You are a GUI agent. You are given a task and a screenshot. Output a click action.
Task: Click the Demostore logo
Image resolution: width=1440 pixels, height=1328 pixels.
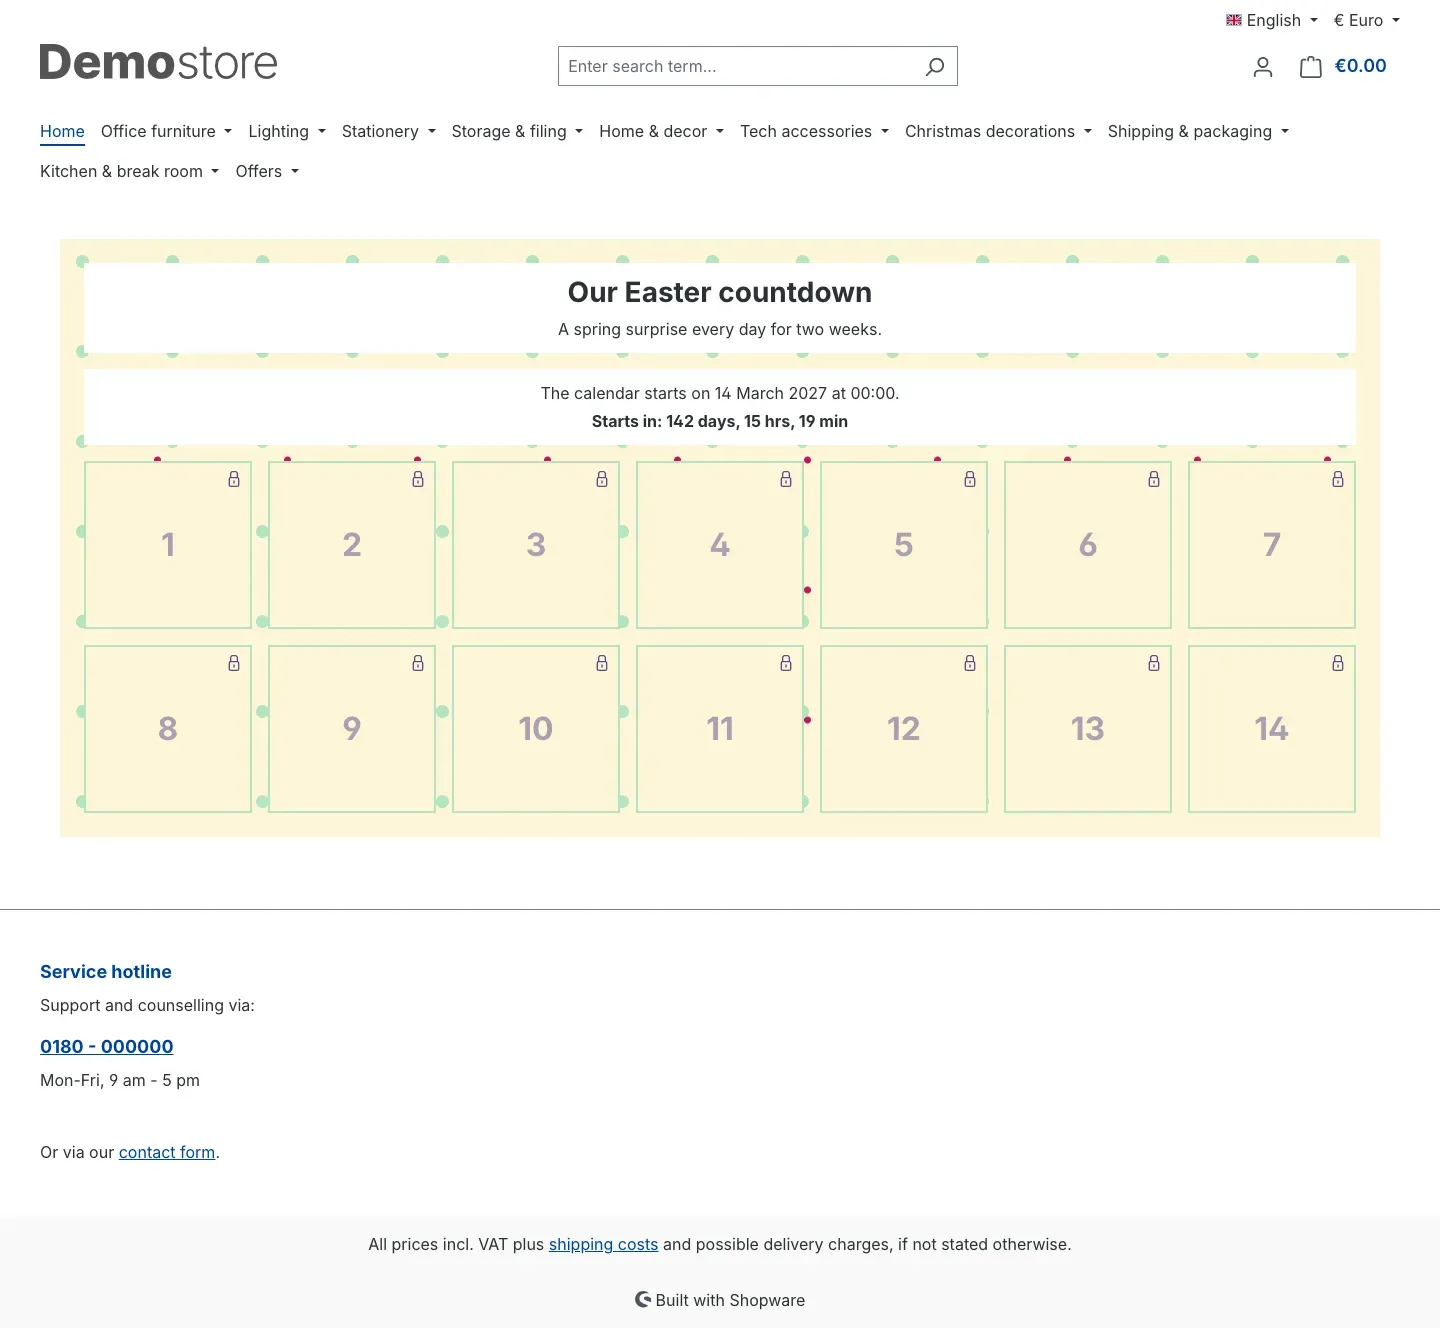[158, 62]
